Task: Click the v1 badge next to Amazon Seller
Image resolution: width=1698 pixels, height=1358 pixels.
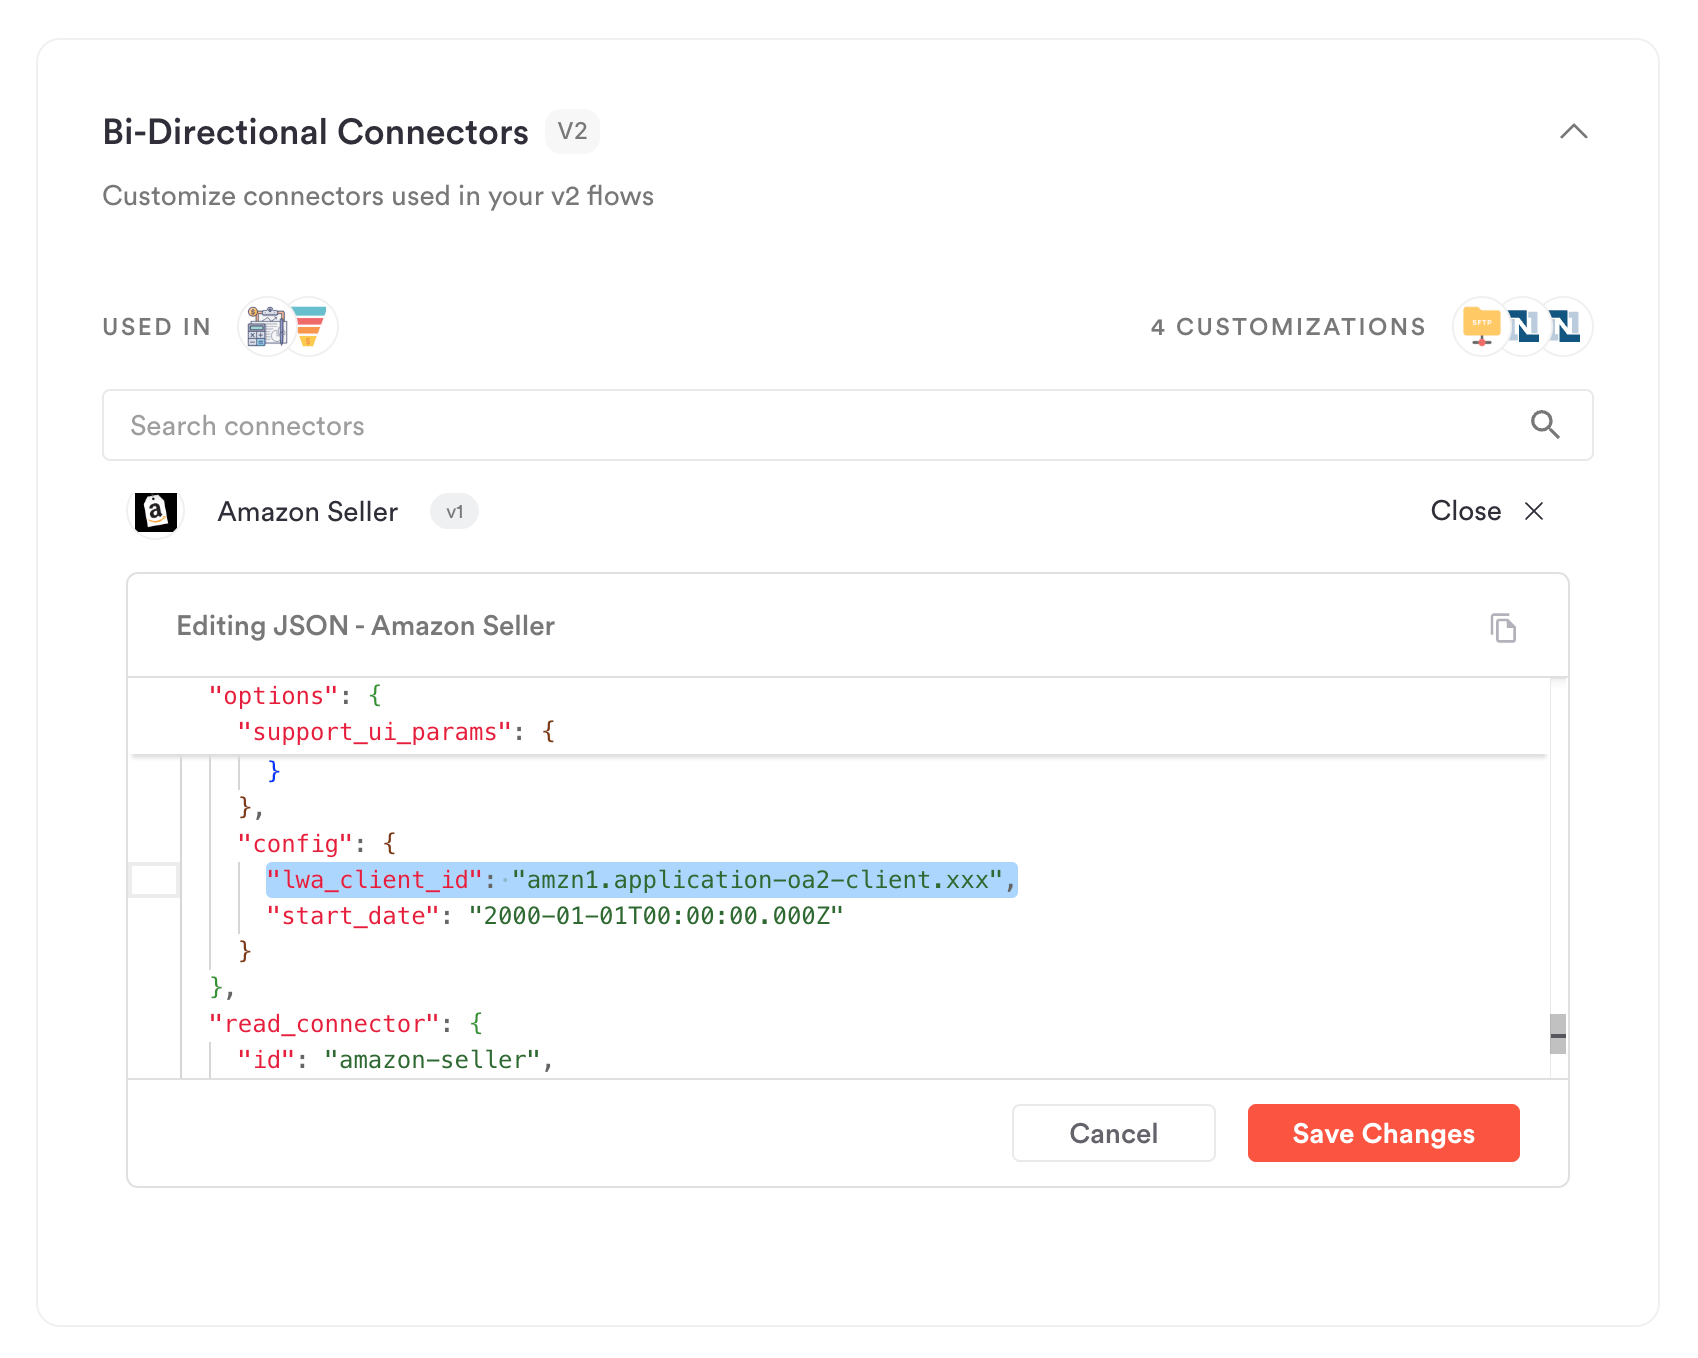Action: click(x=454, y=512)
